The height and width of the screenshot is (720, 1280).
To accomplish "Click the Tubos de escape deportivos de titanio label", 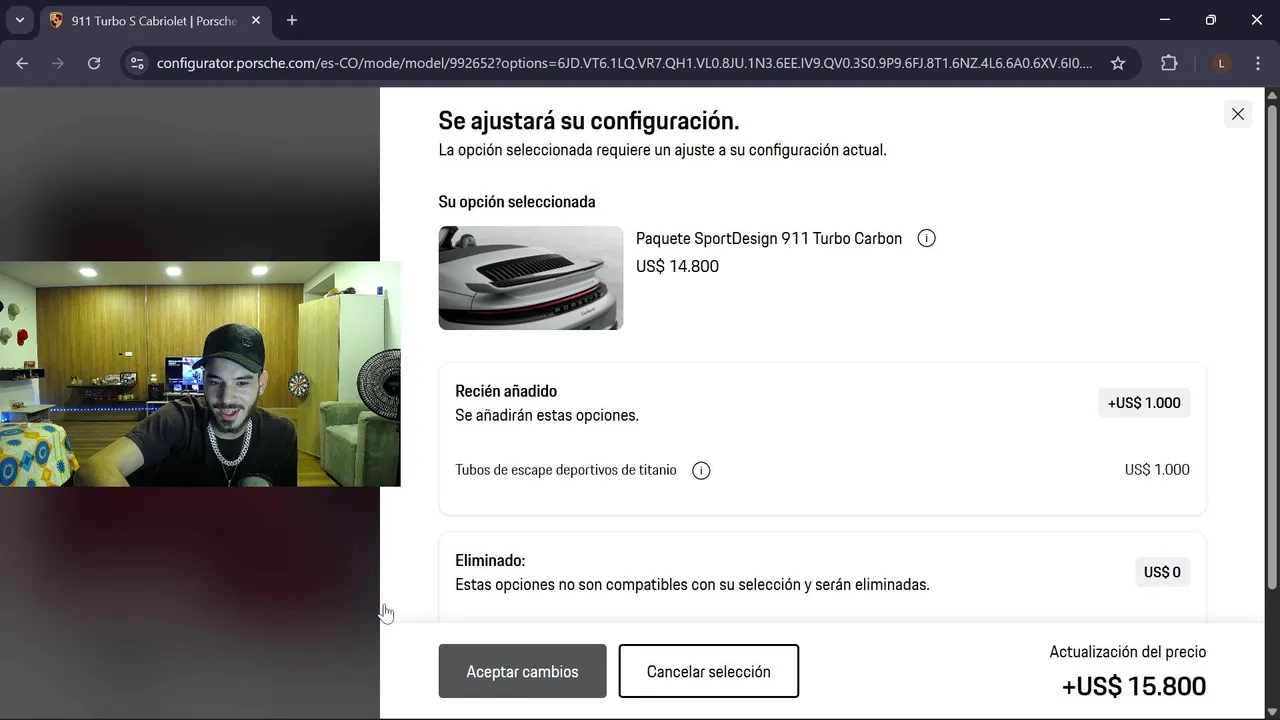I will [x=566, y=470].
